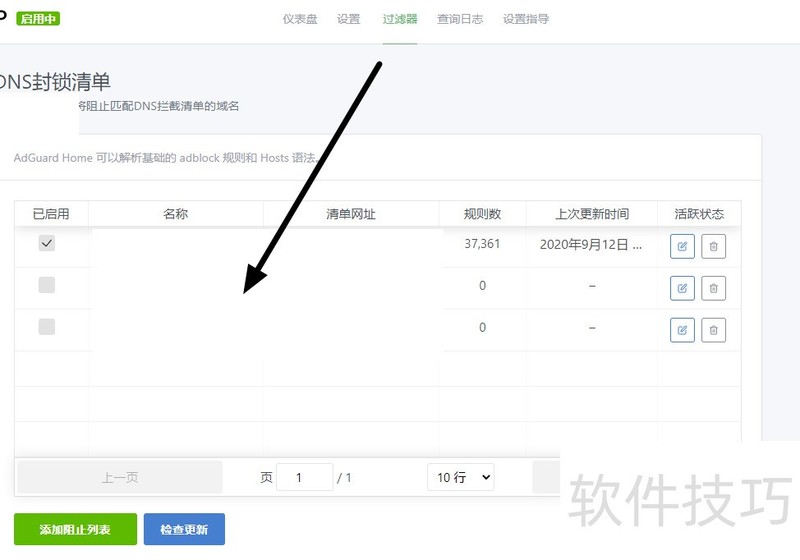
Task: Click the 上一页 previous page button
Action: click(120, 477)
